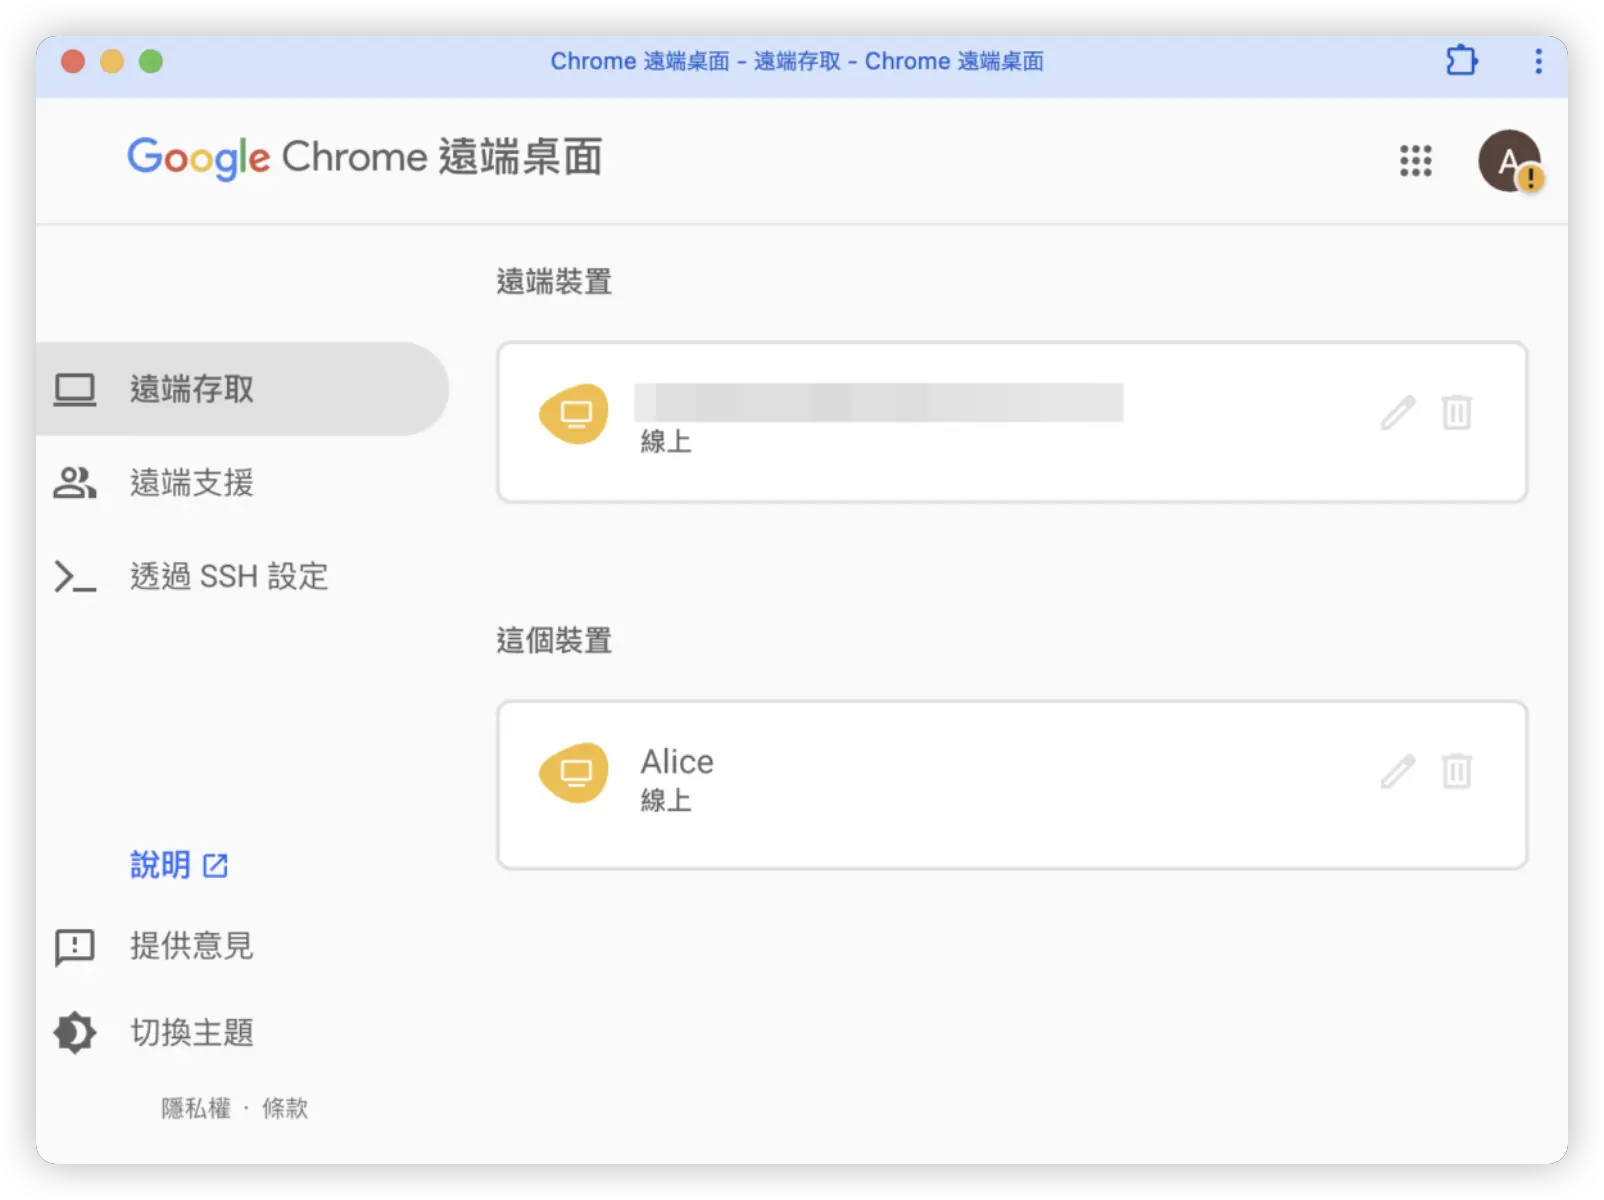Edit the remote device name with pencil icon
Screen dimensions: 1604x1200
[x=1398, y=412]
